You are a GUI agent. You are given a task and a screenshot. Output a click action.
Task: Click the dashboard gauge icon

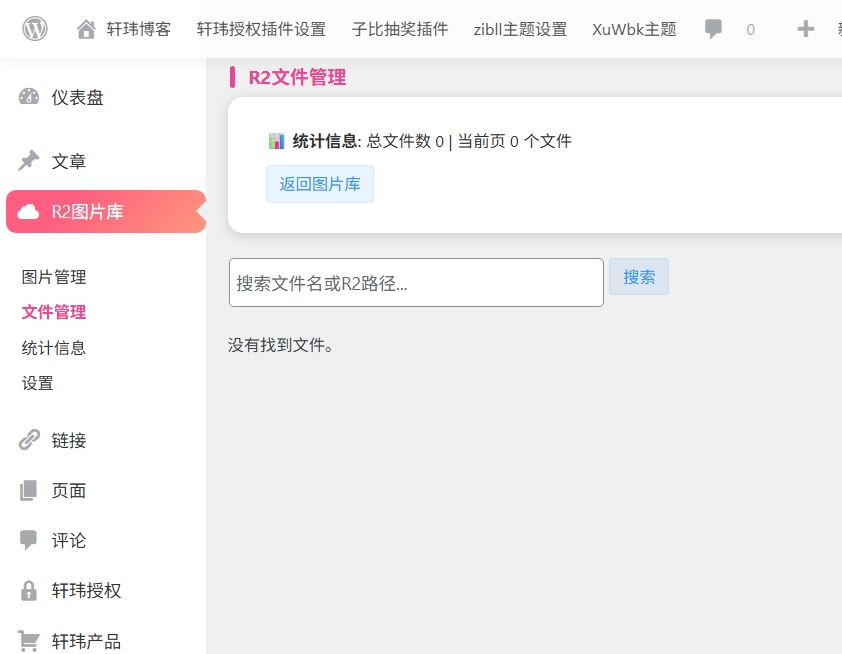(29, 97)
